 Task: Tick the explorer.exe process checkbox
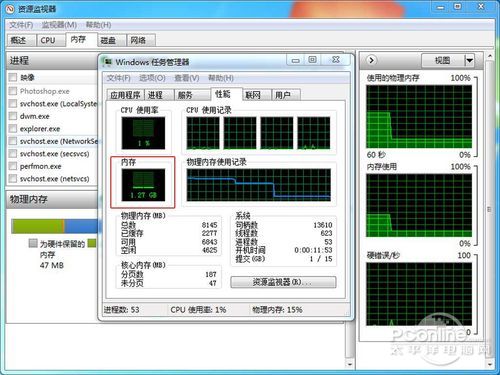[x=13, y=128]
